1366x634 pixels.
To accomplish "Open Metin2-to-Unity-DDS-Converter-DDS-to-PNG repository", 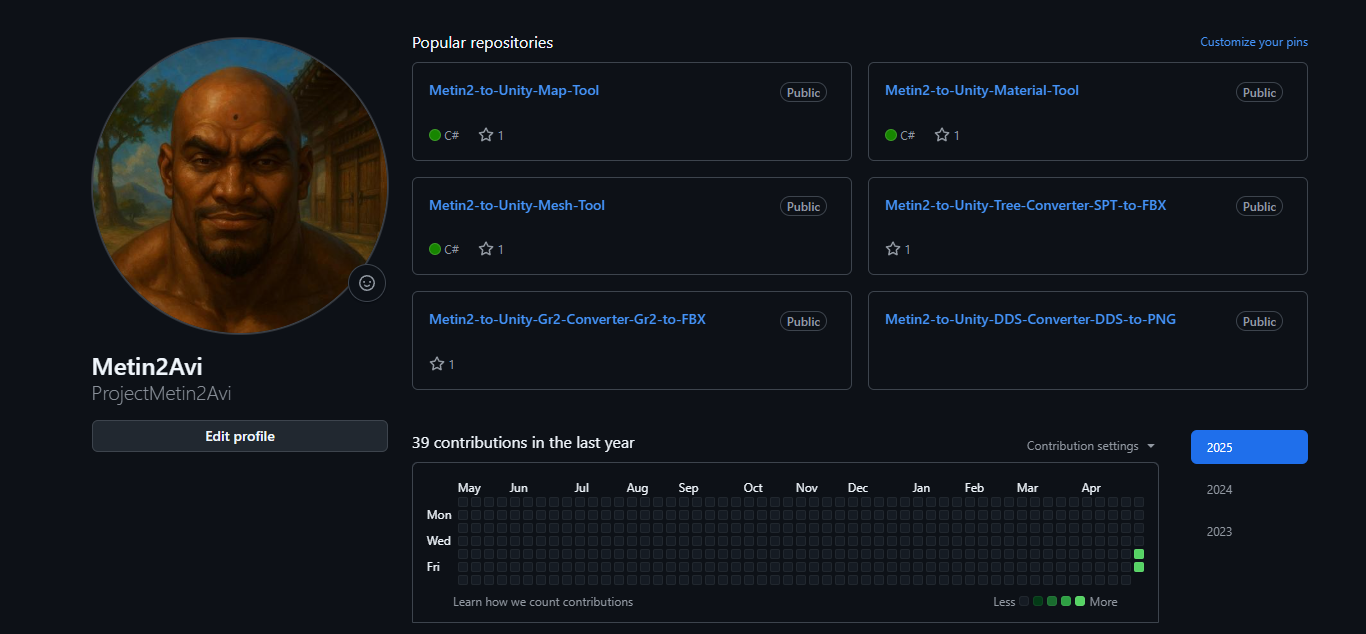I will click(x=1030, y=320).
